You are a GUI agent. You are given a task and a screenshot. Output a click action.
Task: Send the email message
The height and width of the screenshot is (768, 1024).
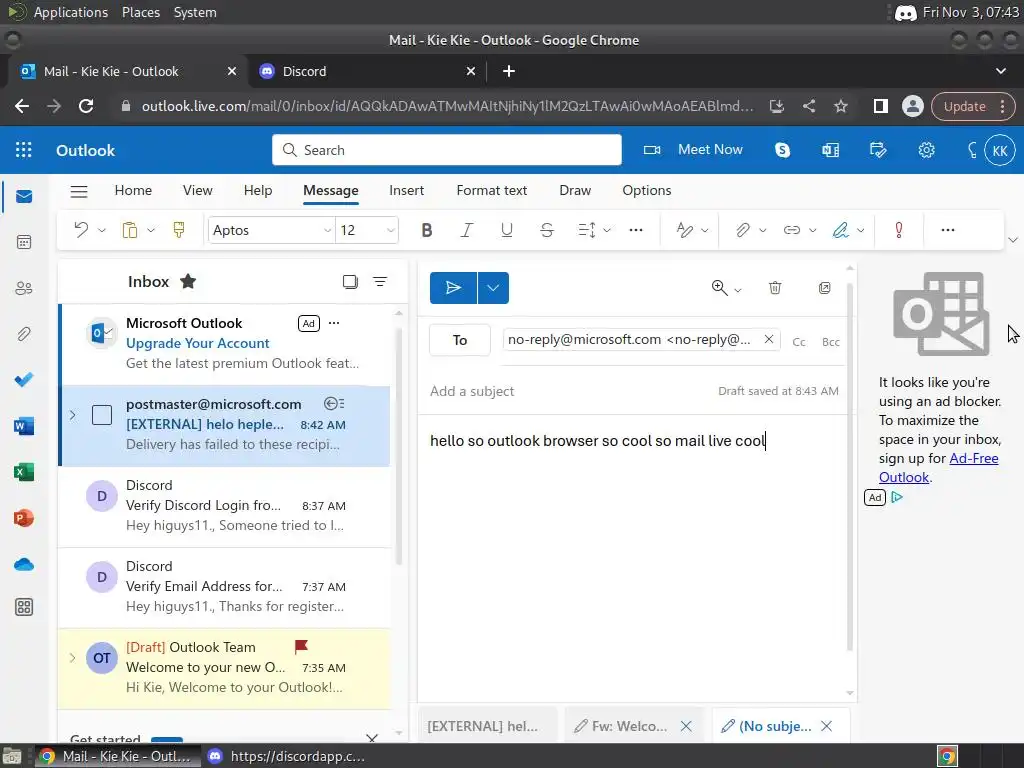tap(453, 288)
